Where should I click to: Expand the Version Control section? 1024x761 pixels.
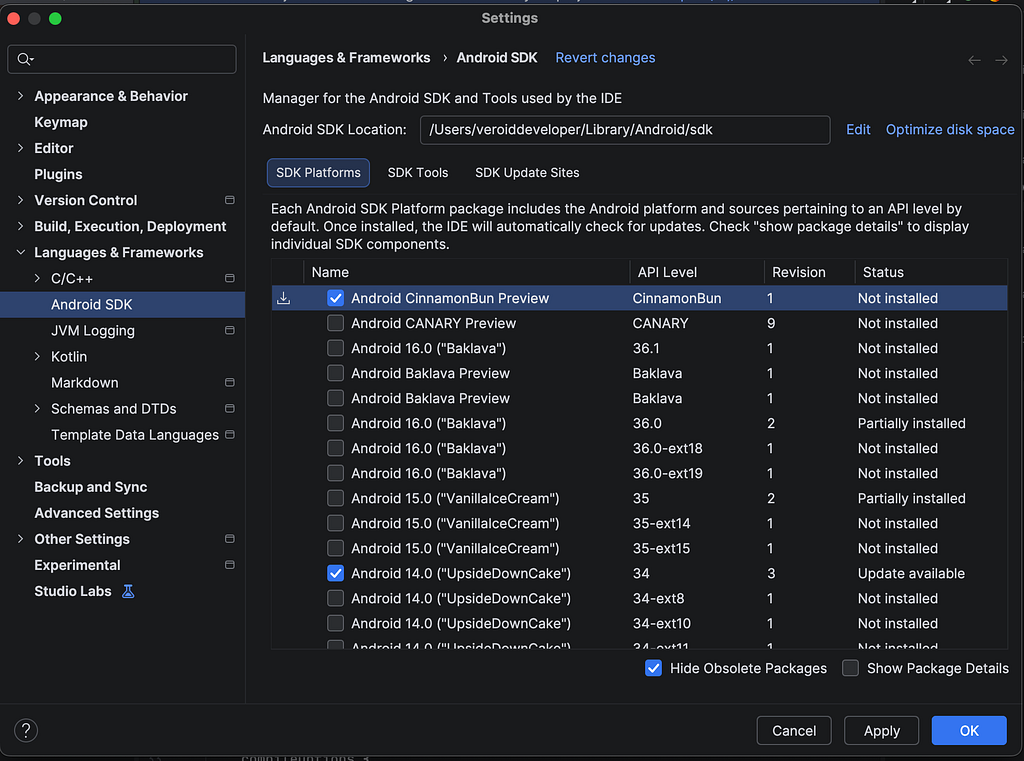point(20,200)
